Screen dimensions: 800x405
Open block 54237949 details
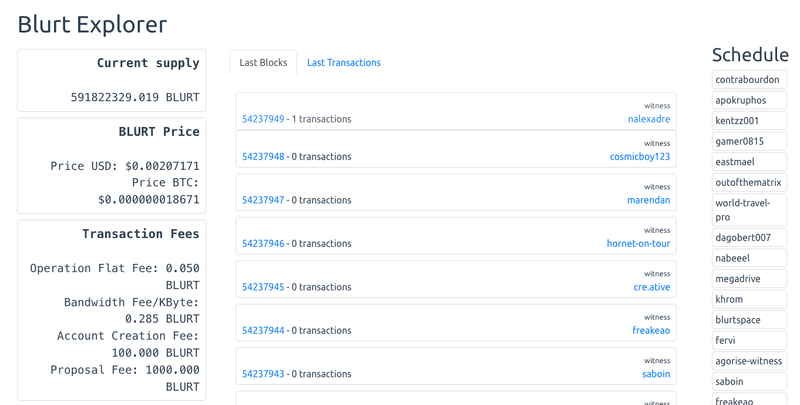point(263,119)
